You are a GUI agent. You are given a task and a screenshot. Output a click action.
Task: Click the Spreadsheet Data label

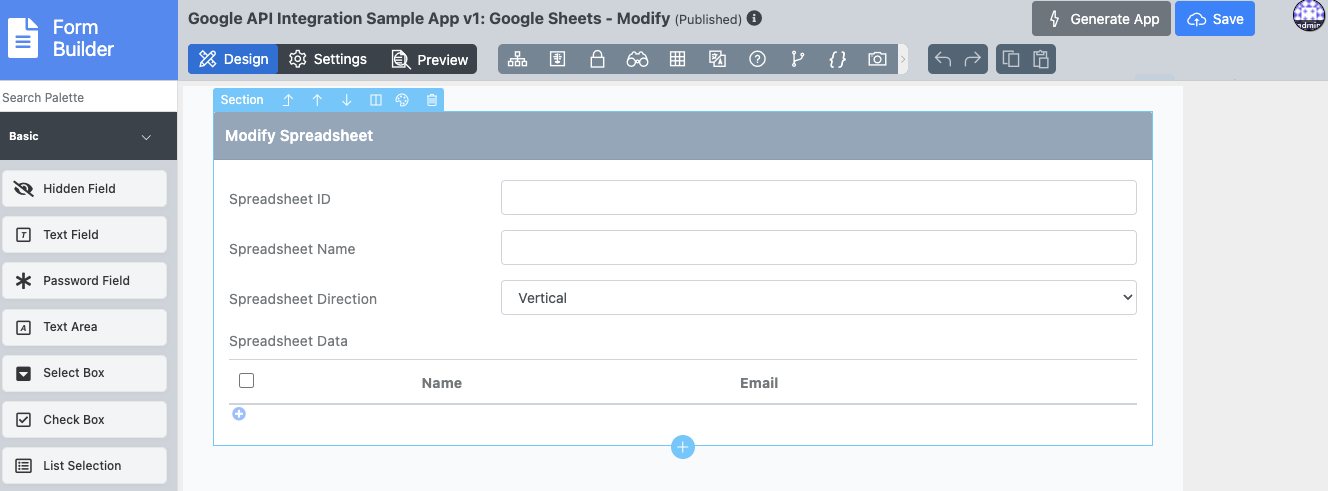pyautogui.click(x=288, y=341)
